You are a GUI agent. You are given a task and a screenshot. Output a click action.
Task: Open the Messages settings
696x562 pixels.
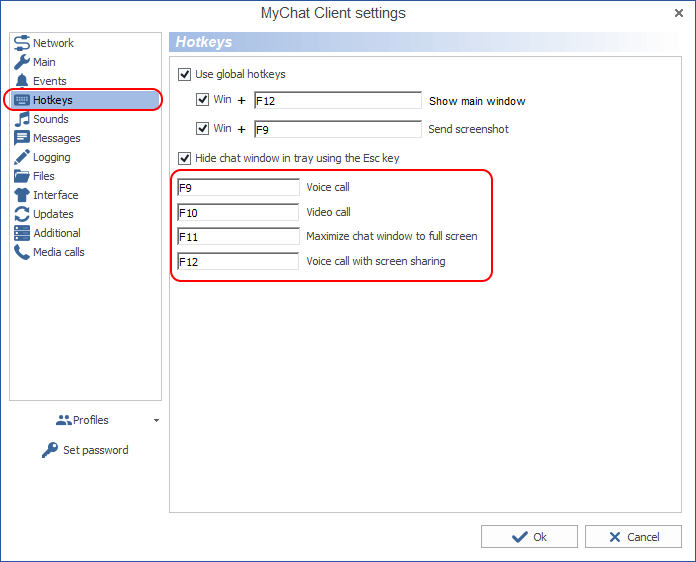(57, 138)
